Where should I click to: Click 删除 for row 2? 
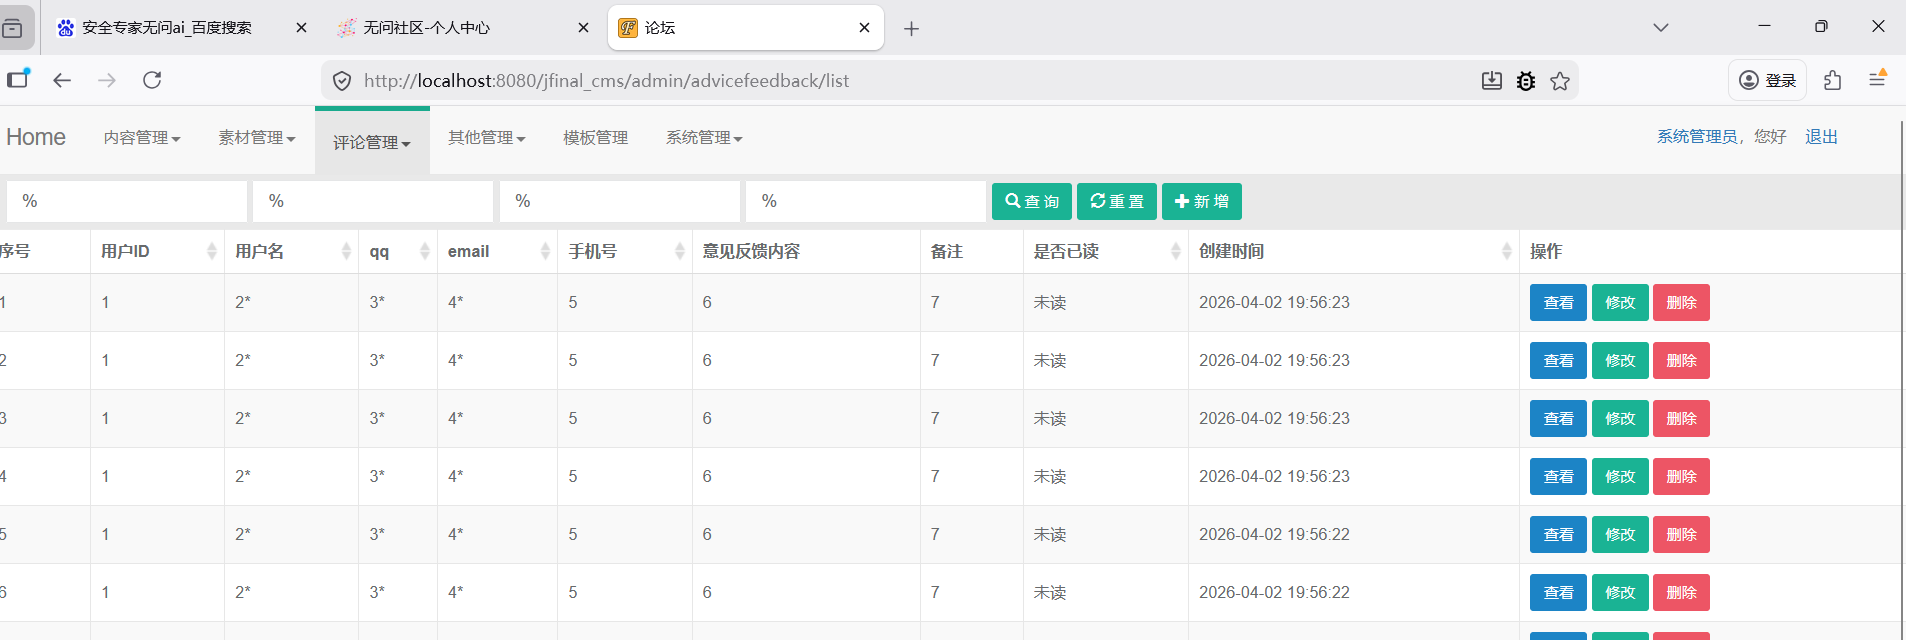pos(1681,361)
